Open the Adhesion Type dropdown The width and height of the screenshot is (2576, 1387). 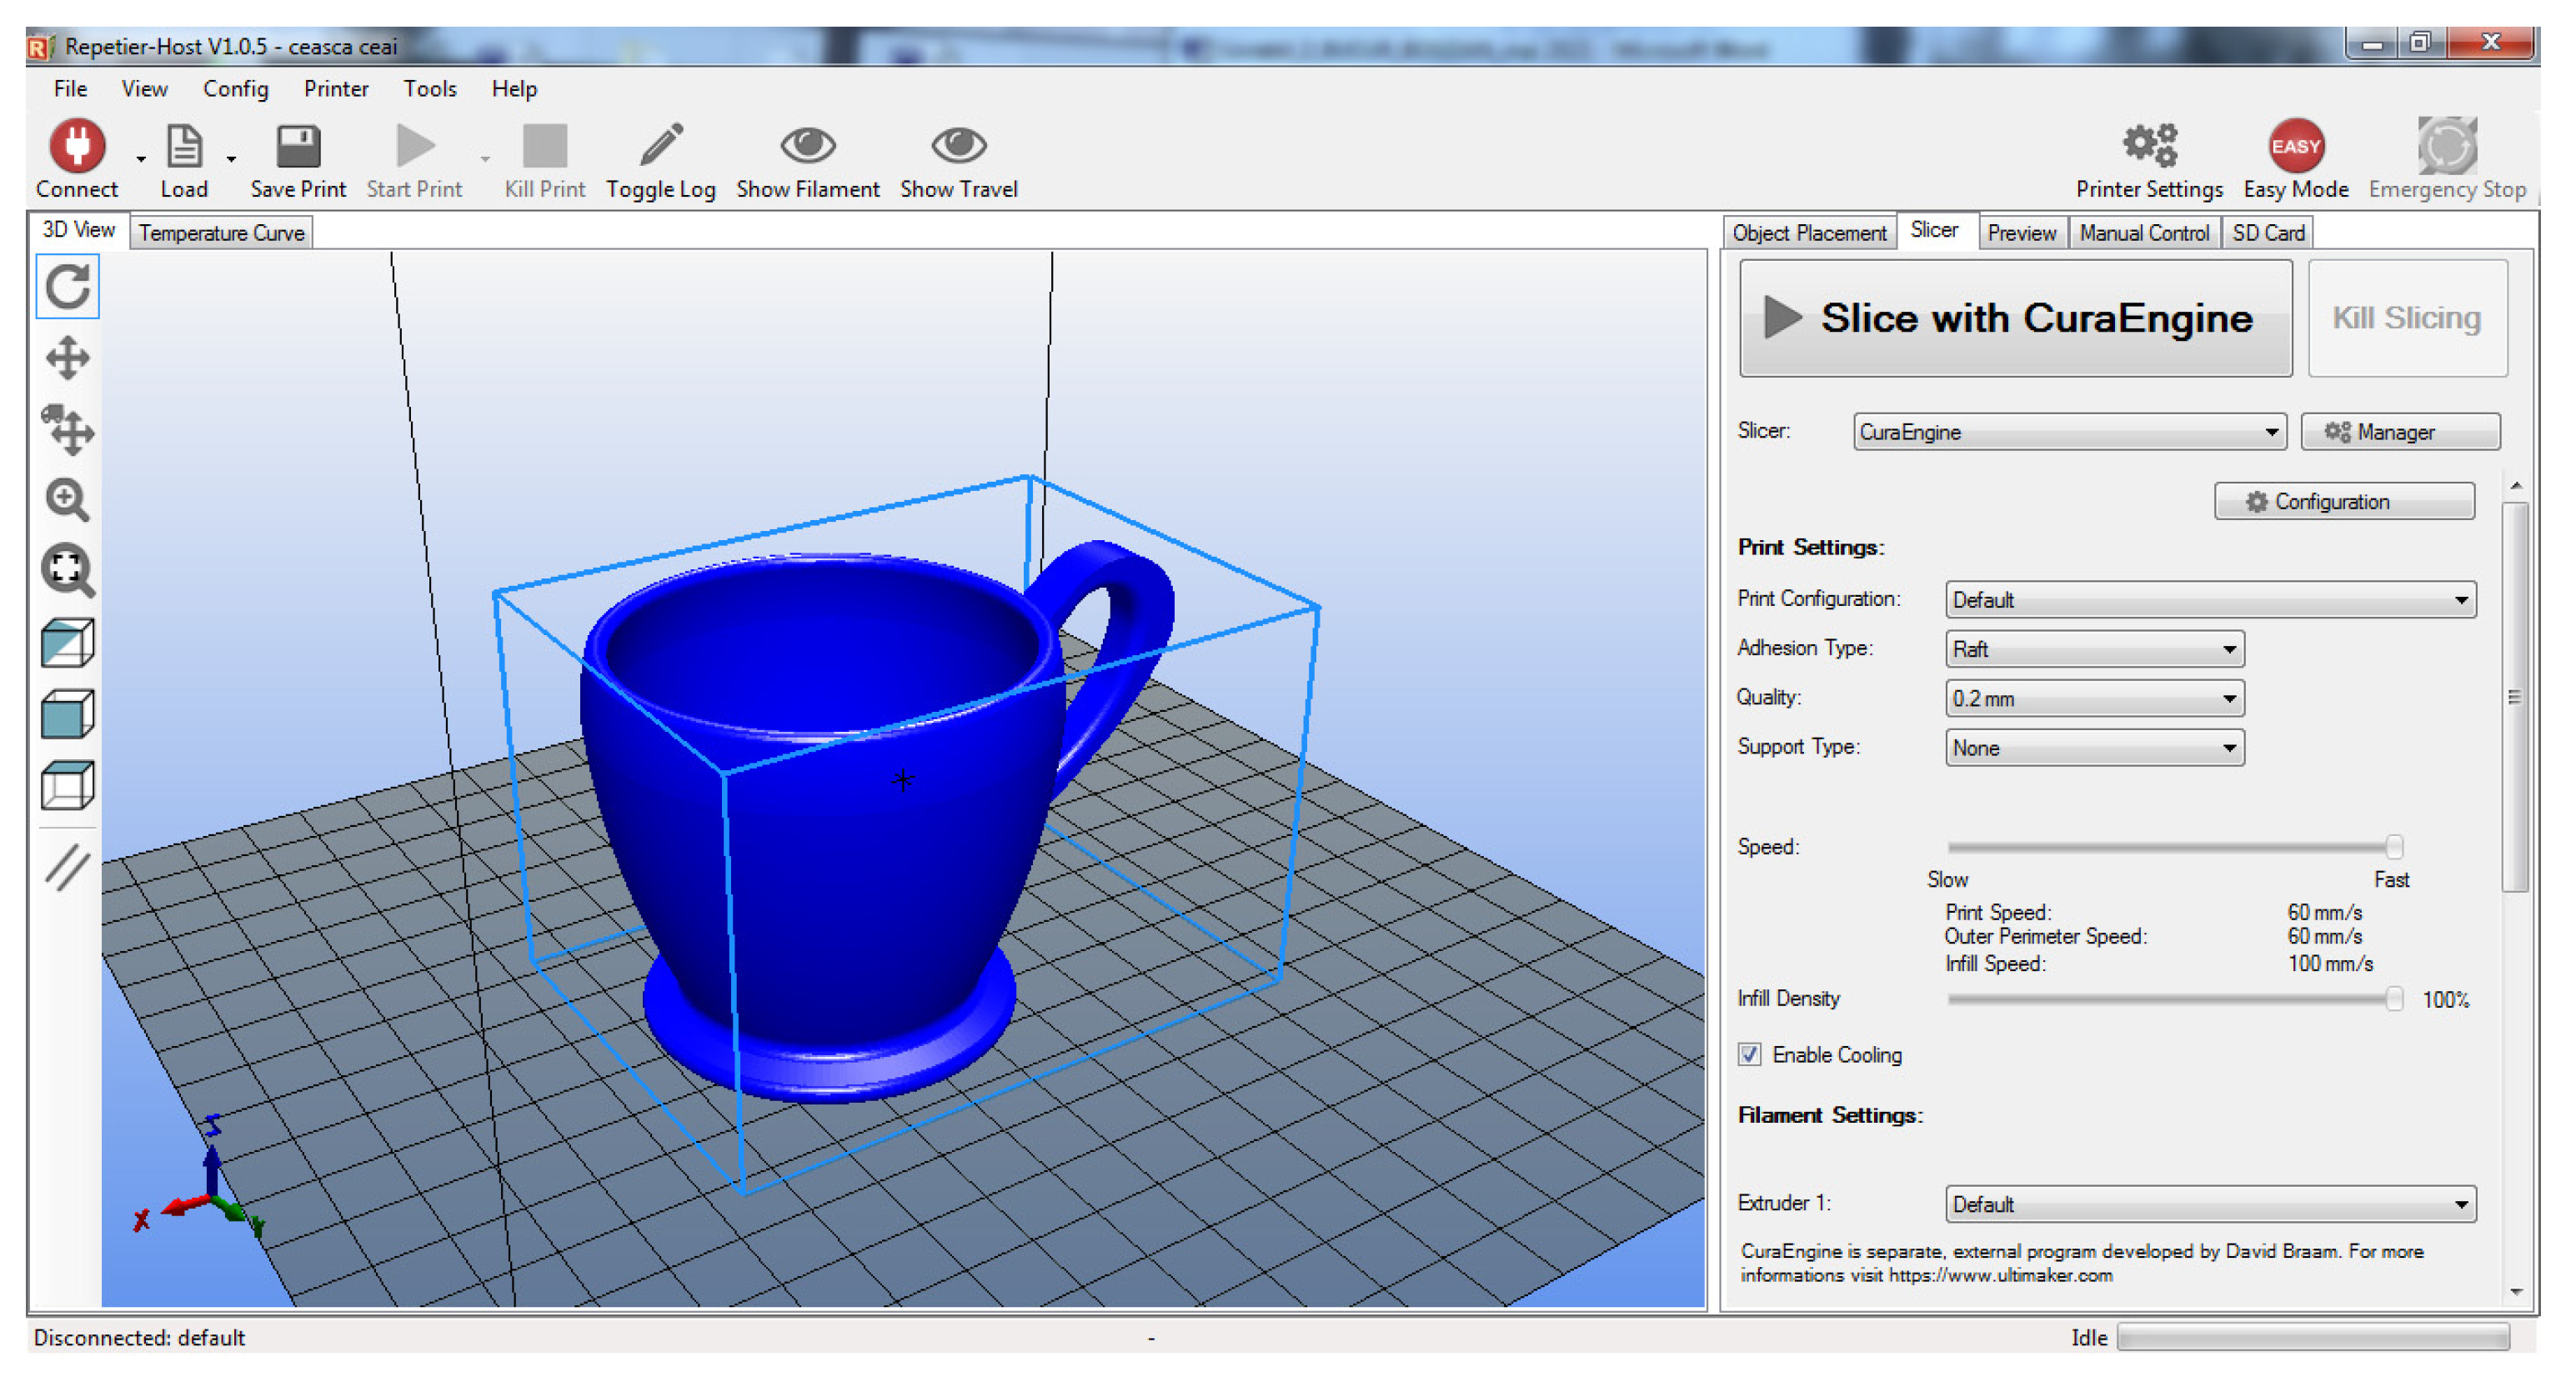pyautogui.click(x=2093, y=649)
